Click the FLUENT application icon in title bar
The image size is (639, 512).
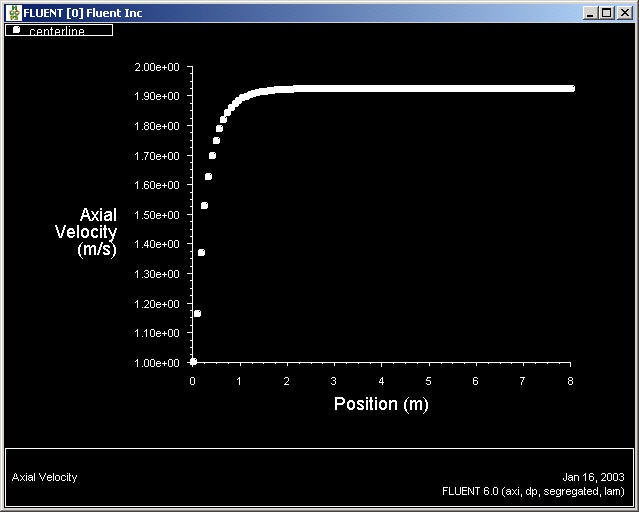tap(15, 13)
